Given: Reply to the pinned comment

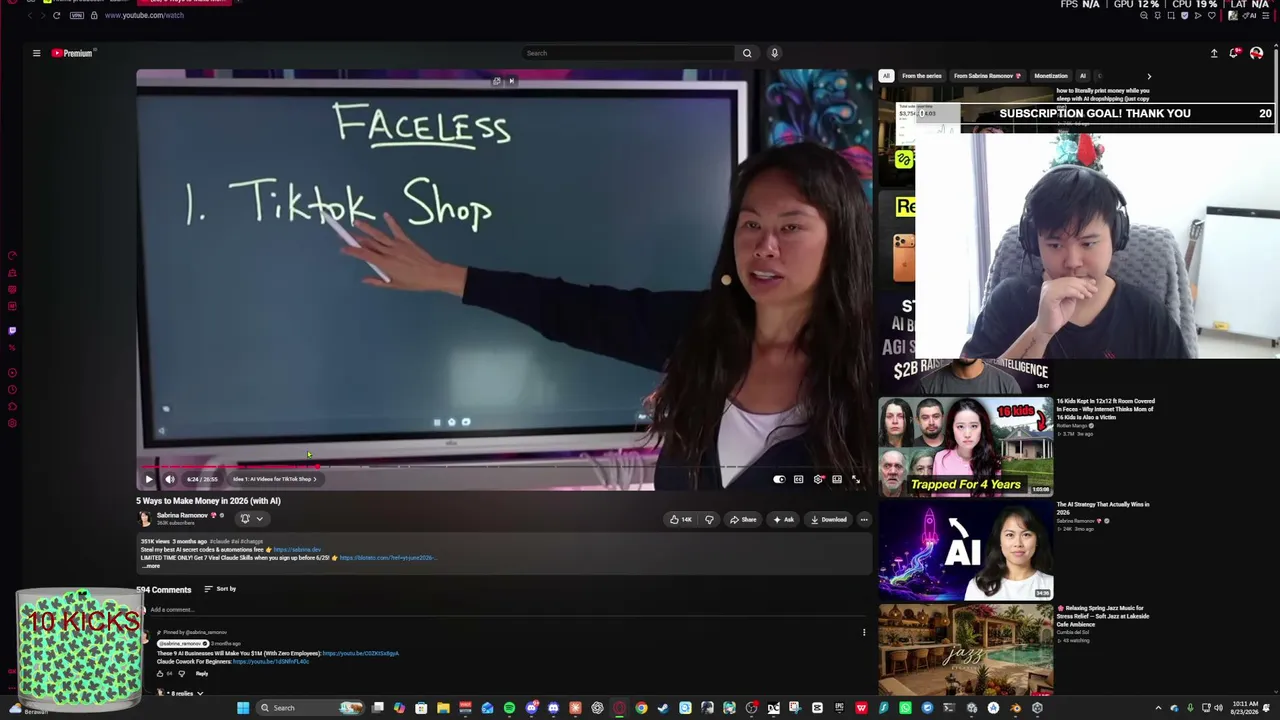Looking at the screenshot, I should coord(202,674).
